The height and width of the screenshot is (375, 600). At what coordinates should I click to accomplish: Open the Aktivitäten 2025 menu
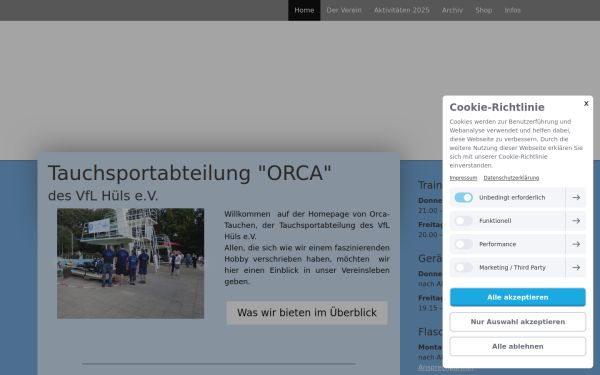[401, 10]
